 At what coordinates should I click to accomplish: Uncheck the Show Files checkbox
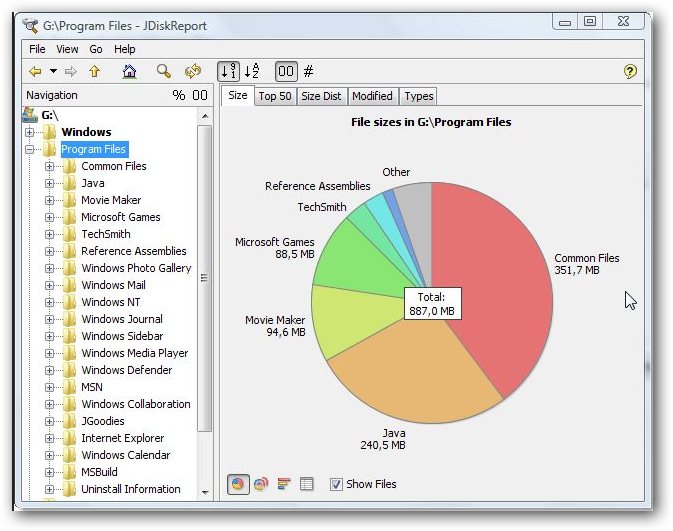coord(336,484)
